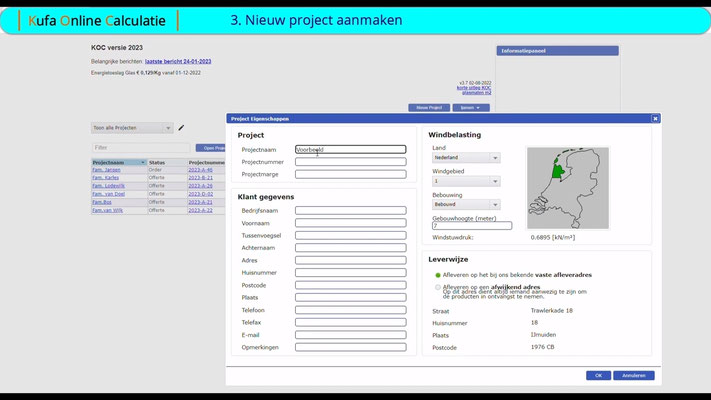Click the Bedrijfsnaam input field
711x400 pixels.
(x=351, y=210)
